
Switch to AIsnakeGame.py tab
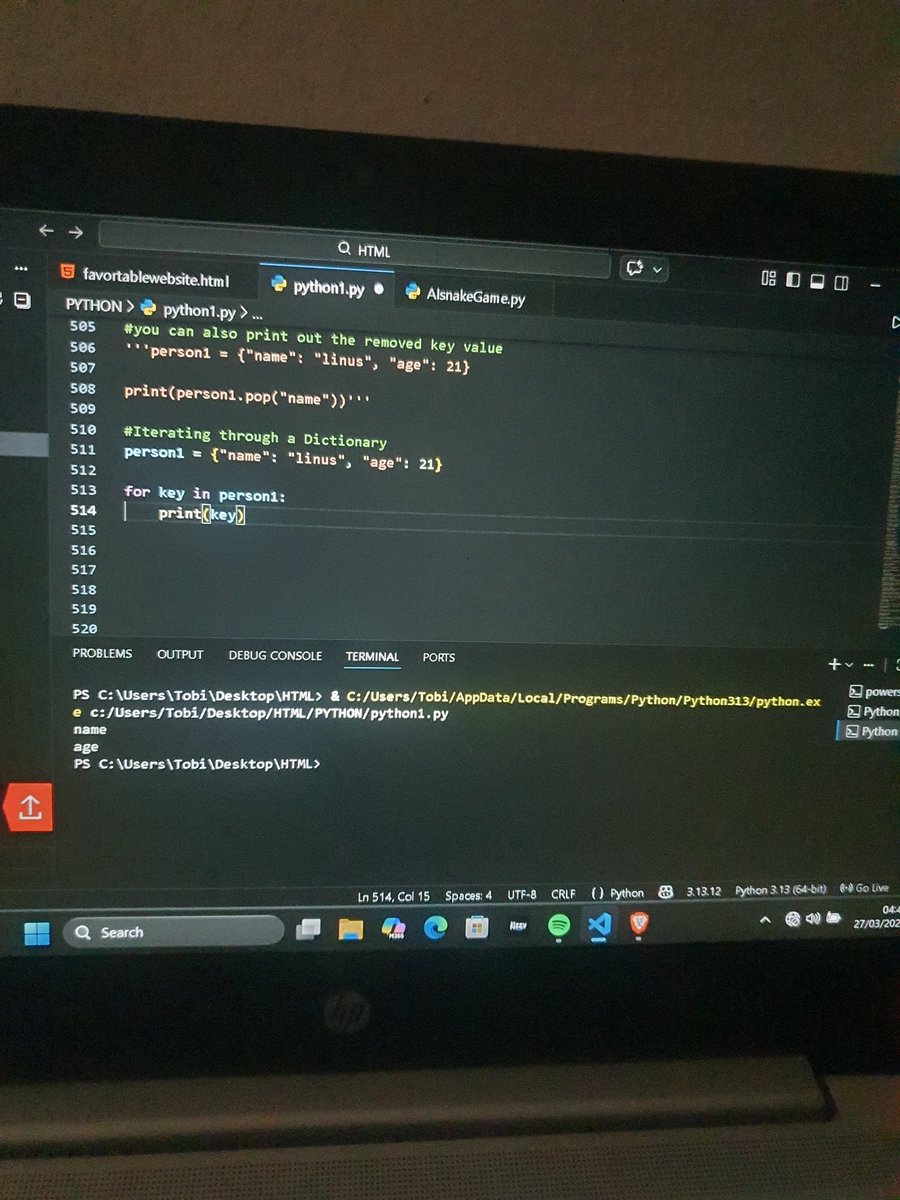[466, 296]
